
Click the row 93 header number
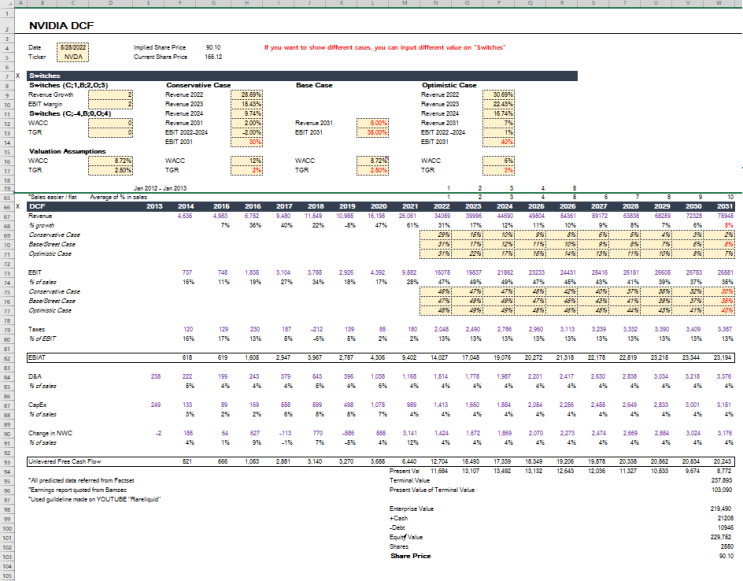point(7,462)
